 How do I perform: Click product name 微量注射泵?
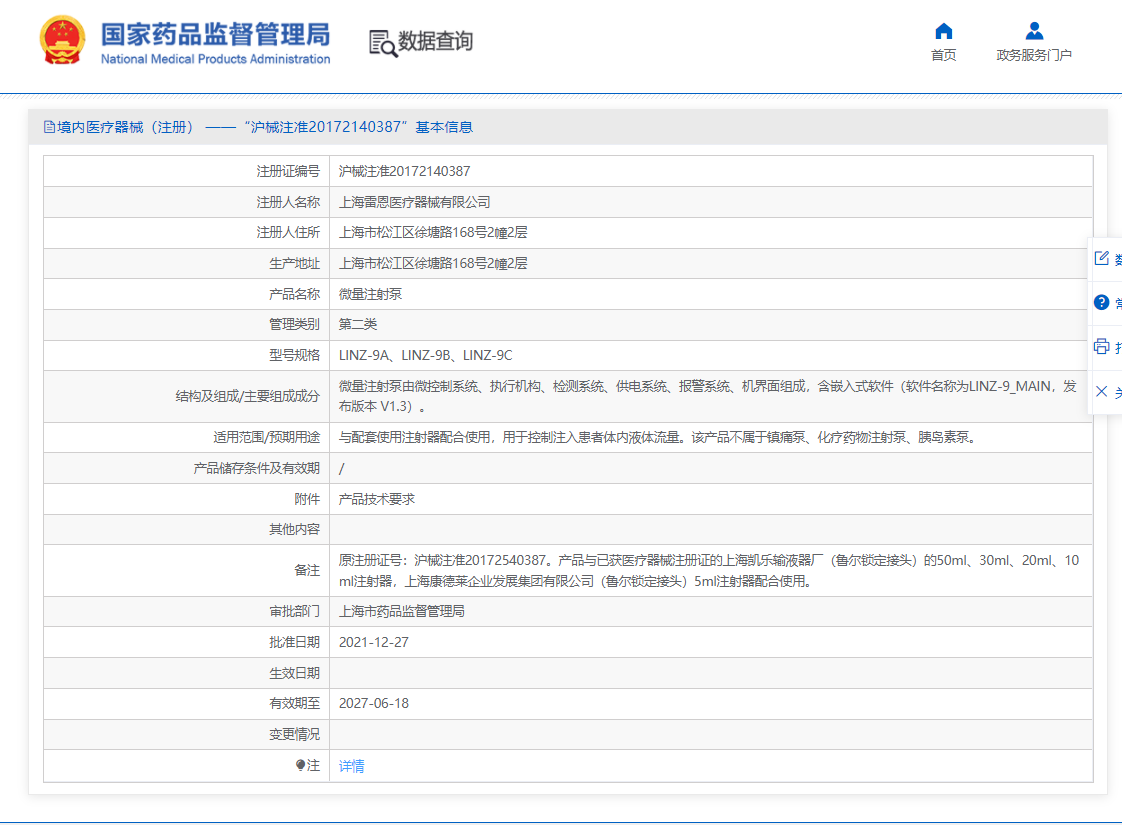pos(370,294)
